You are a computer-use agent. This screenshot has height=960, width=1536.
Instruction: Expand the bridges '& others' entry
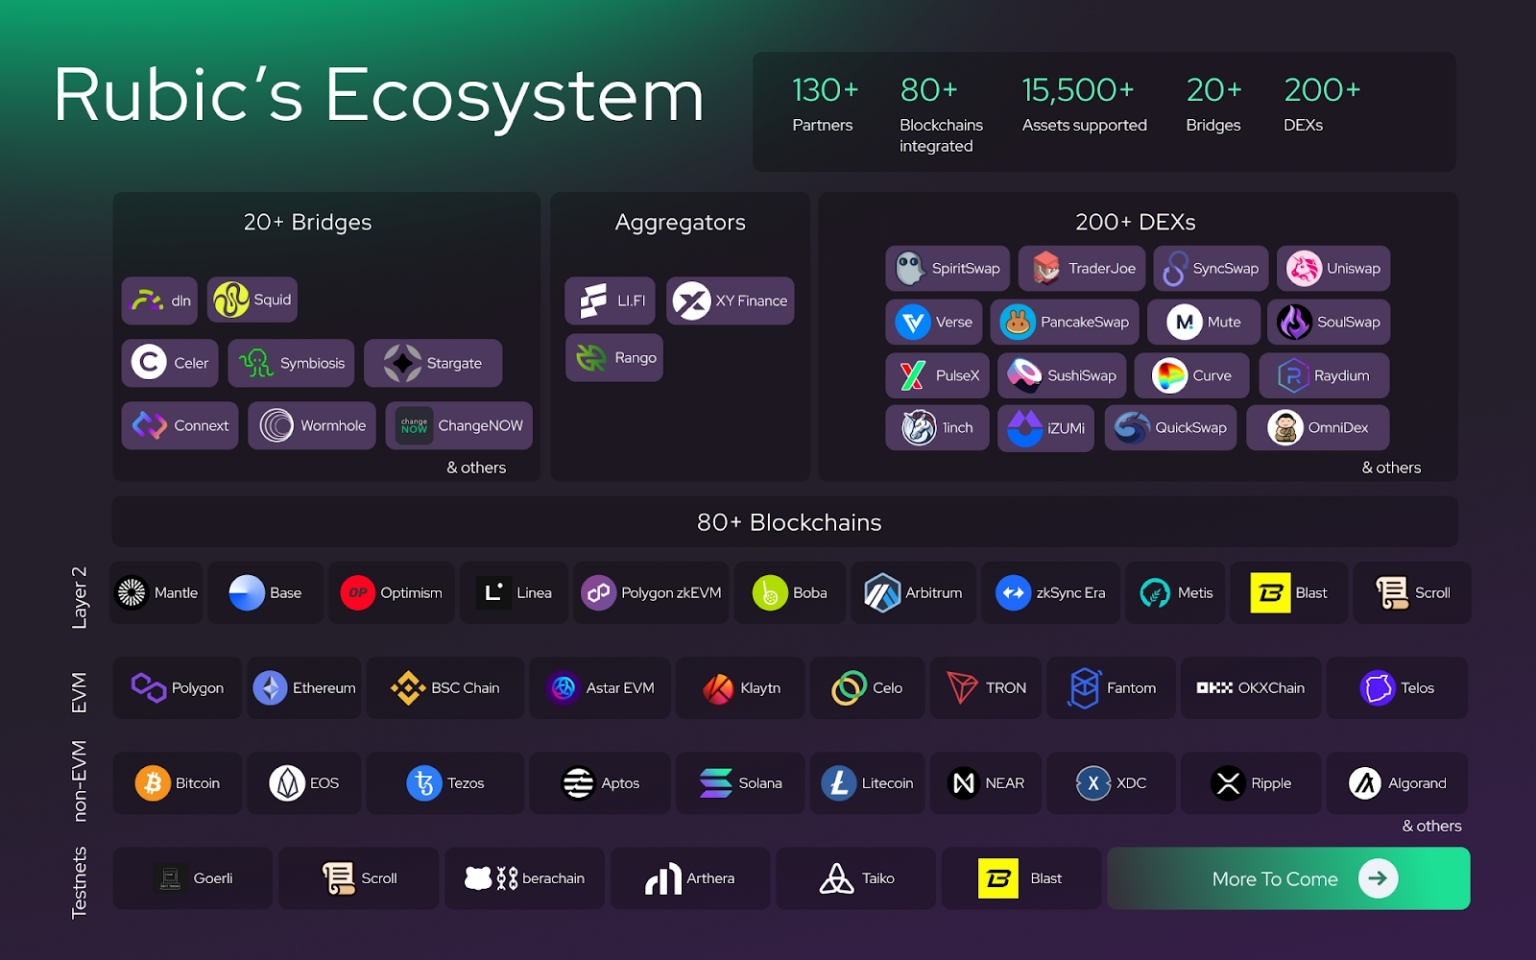[477, 467]
